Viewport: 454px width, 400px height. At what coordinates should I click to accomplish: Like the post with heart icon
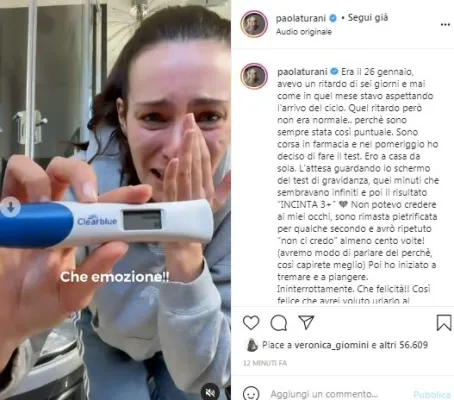click(251, 323)
